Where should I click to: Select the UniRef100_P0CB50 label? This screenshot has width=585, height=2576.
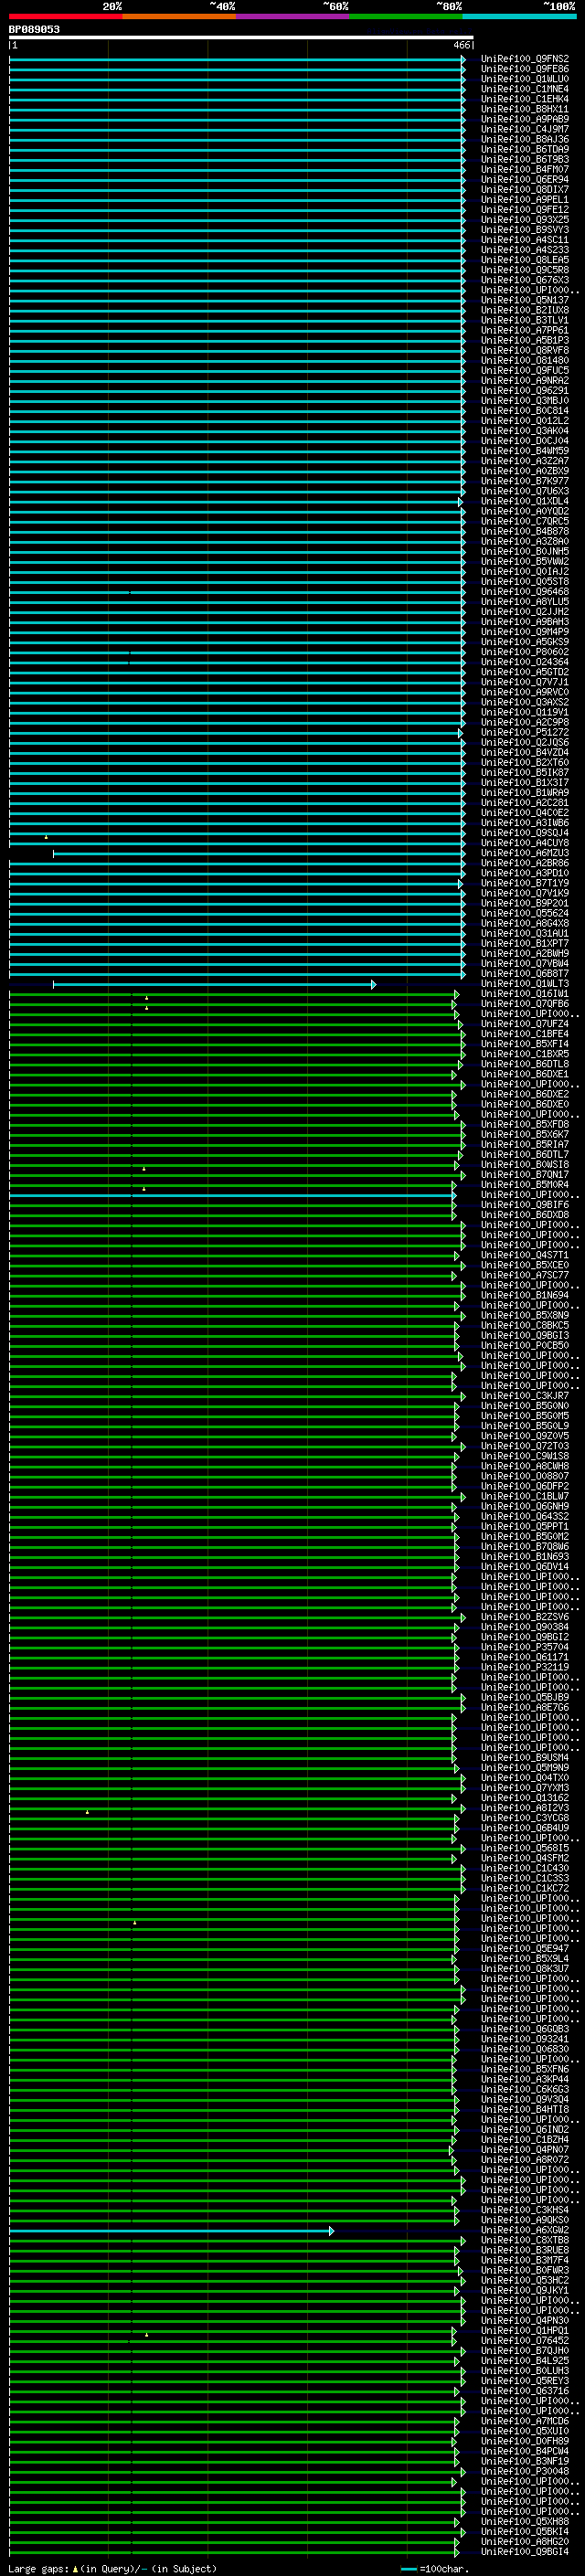[524, 1346]
